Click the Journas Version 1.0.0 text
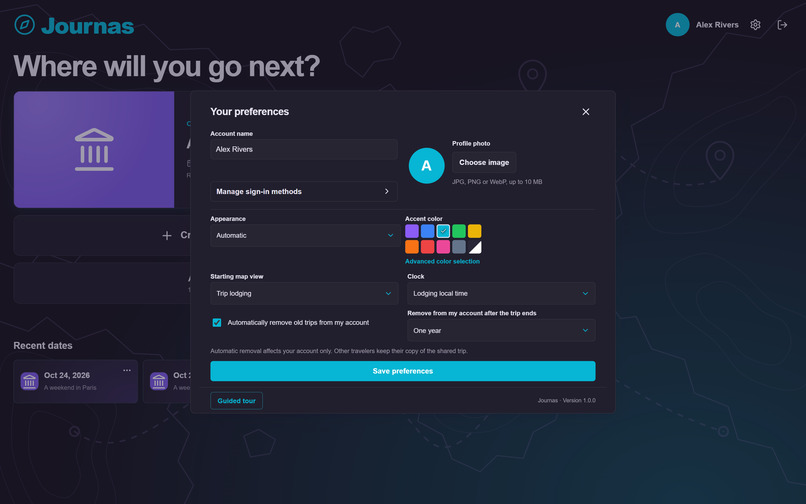 (566, 400)
